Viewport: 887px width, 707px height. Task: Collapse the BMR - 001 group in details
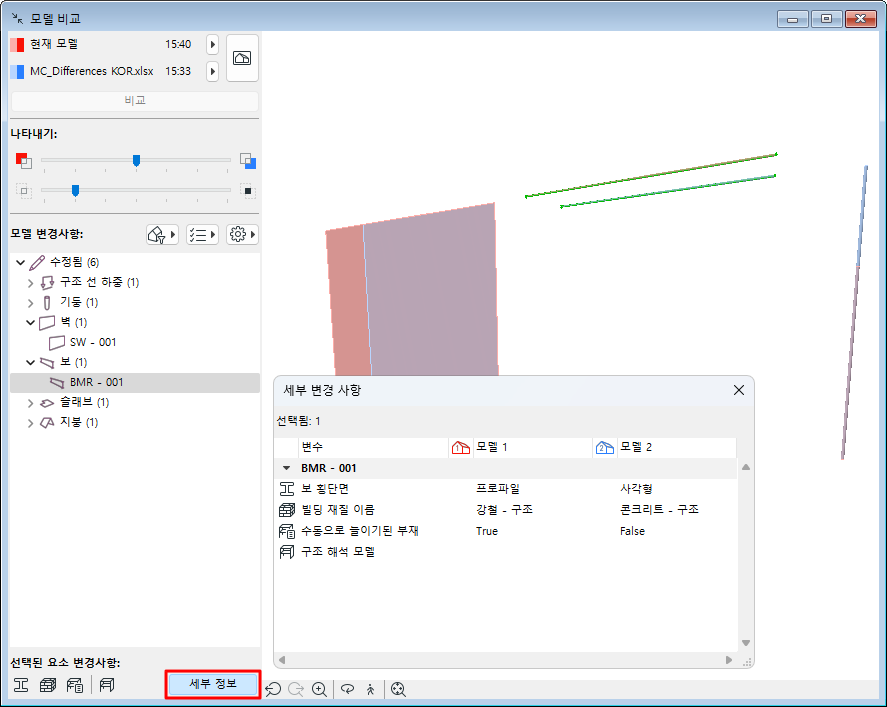coord(286,468)
